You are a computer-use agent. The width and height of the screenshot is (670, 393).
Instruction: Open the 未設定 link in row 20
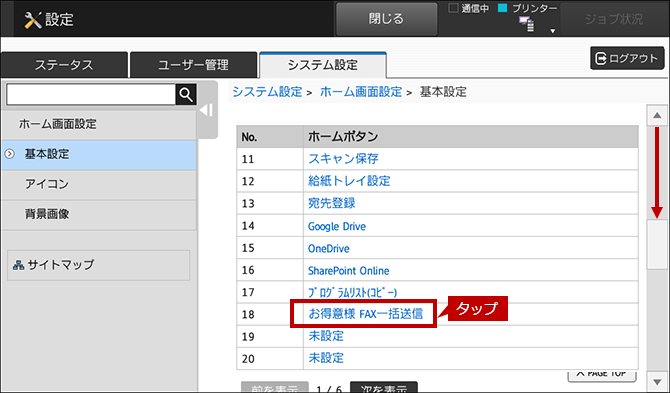[x=326, y=358]
